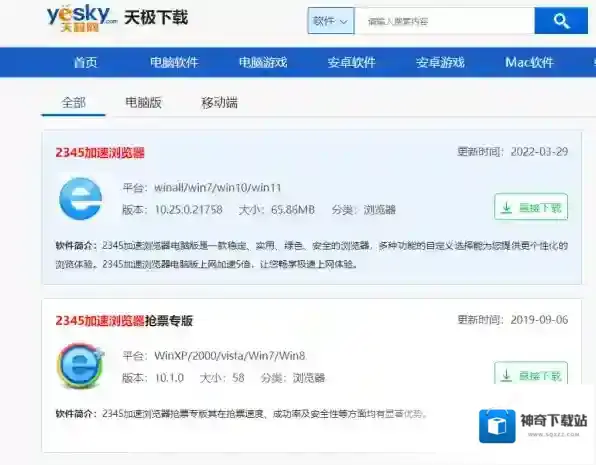The height and width of the screenshot is (465, 596).
Task: Click the size text 65.86MB
Action: 293,209
